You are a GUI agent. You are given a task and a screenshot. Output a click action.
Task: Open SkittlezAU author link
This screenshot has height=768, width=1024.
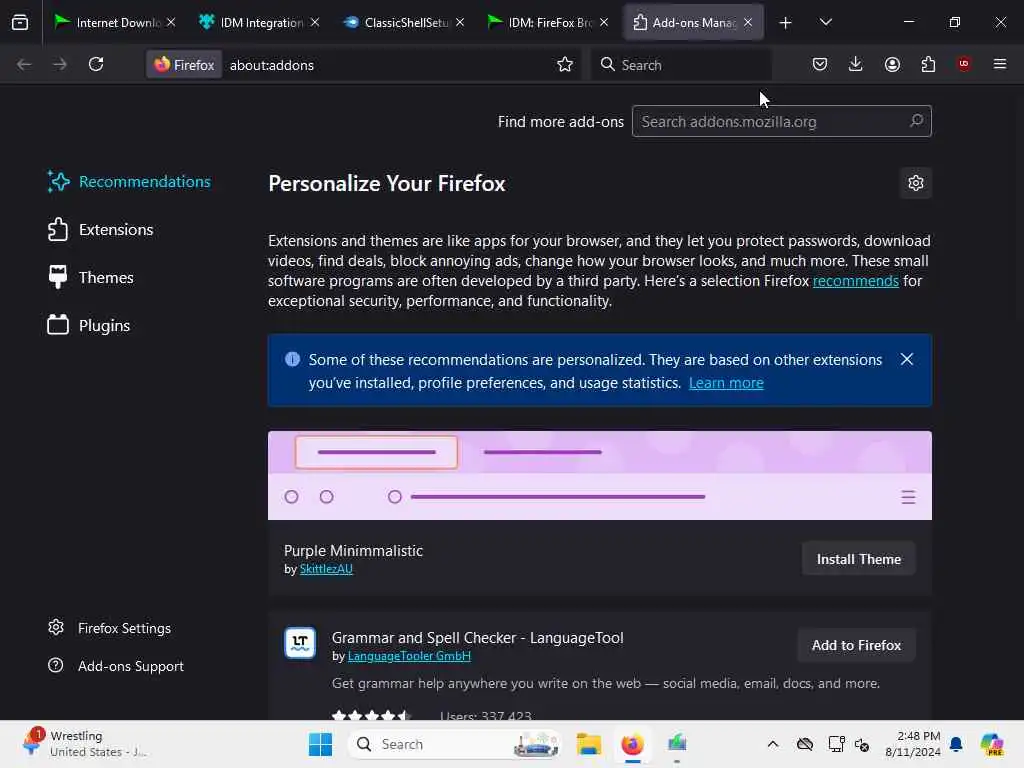click(x=326, y=569)
